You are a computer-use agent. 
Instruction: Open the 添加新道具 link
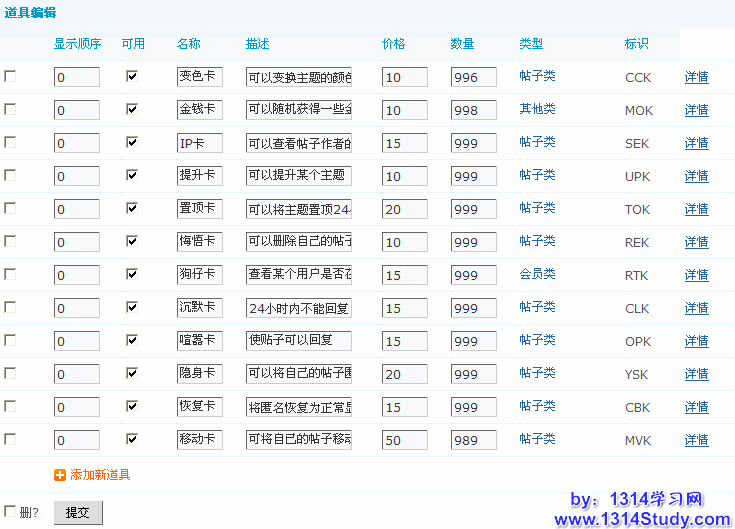(100, 475)
